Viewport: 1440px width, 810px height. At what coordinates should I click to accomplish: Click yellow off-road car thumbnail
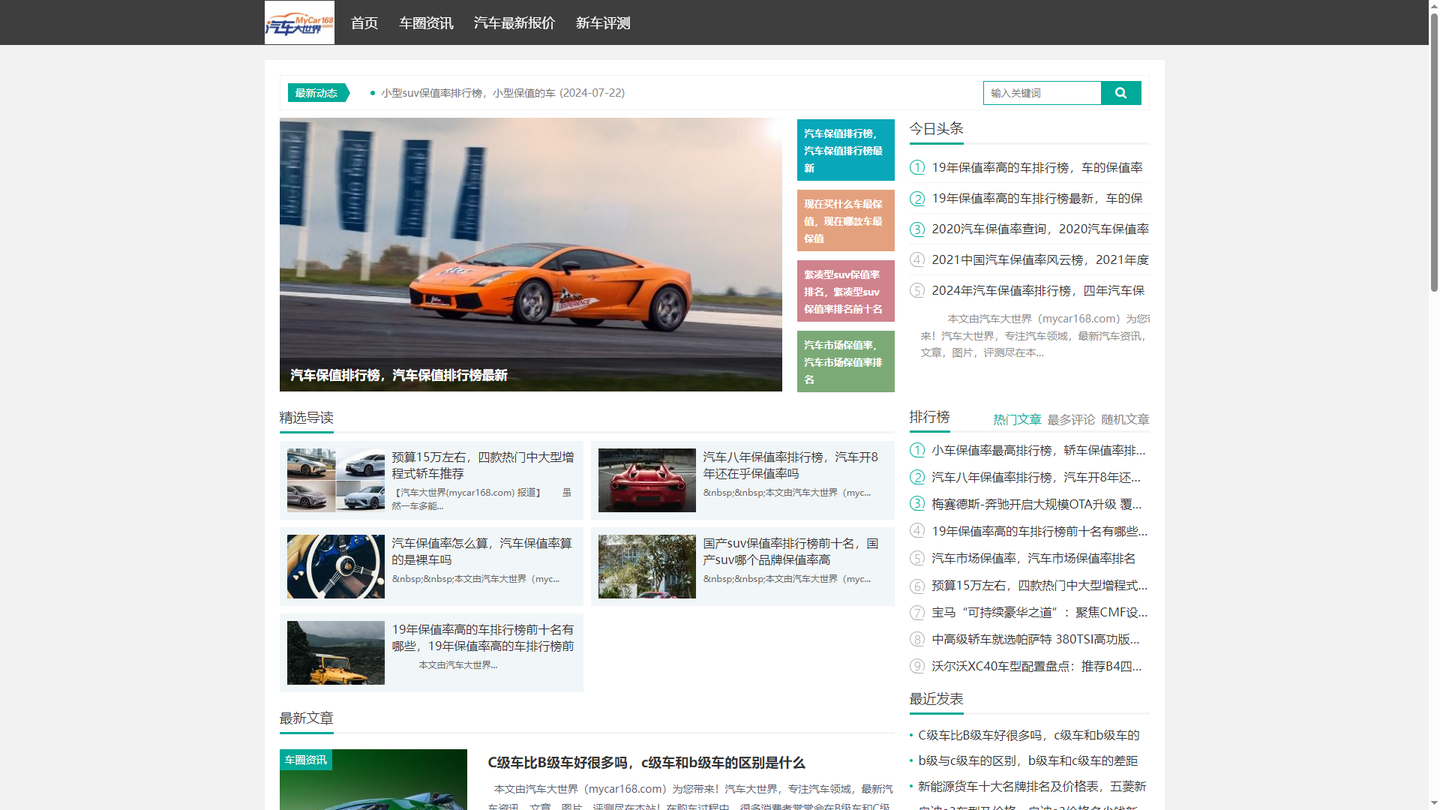(336, 653)
